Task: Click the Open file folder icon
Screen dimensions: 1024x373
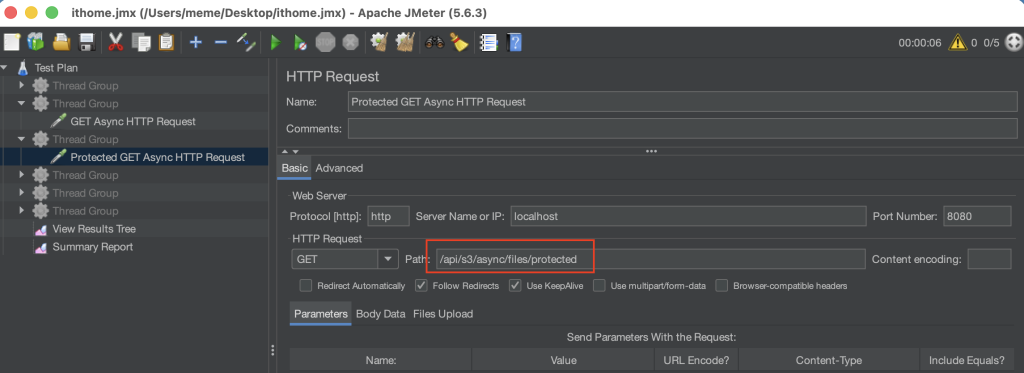Action: (61, 43)
